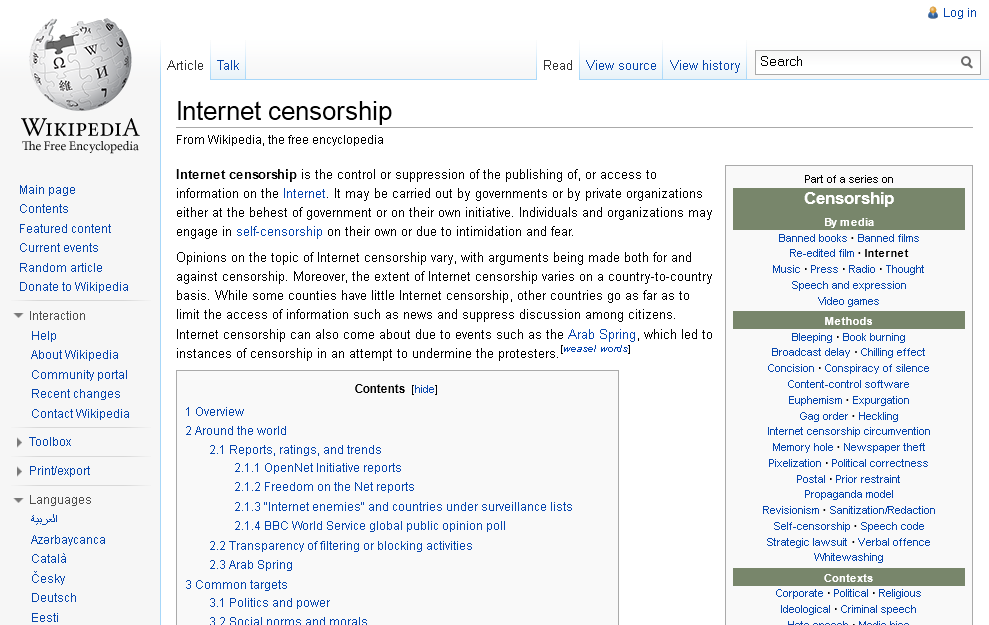
Task: Select the Català language link
Action: pyautogui.click(x=49, y=559)
